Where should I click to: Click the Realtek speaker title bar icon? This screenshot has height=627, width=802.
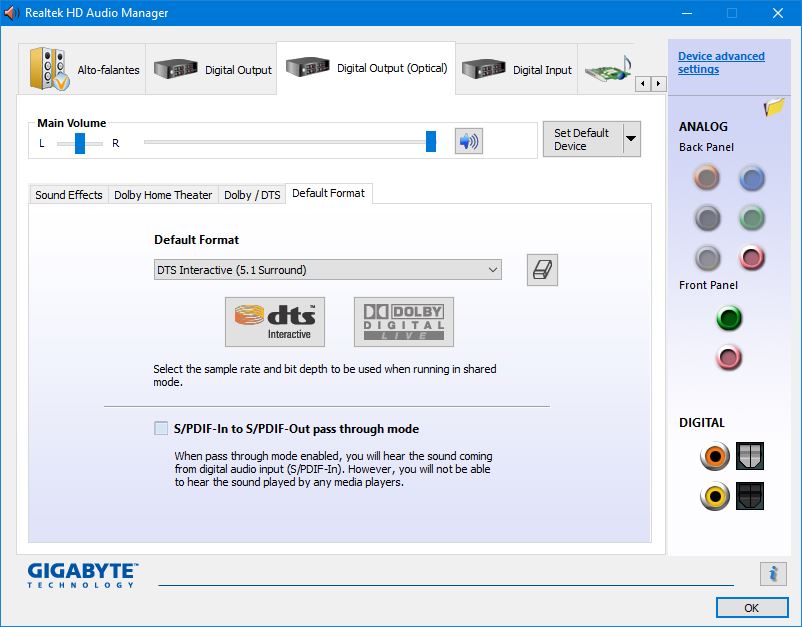pyautogui.click(x=11, y=13)
